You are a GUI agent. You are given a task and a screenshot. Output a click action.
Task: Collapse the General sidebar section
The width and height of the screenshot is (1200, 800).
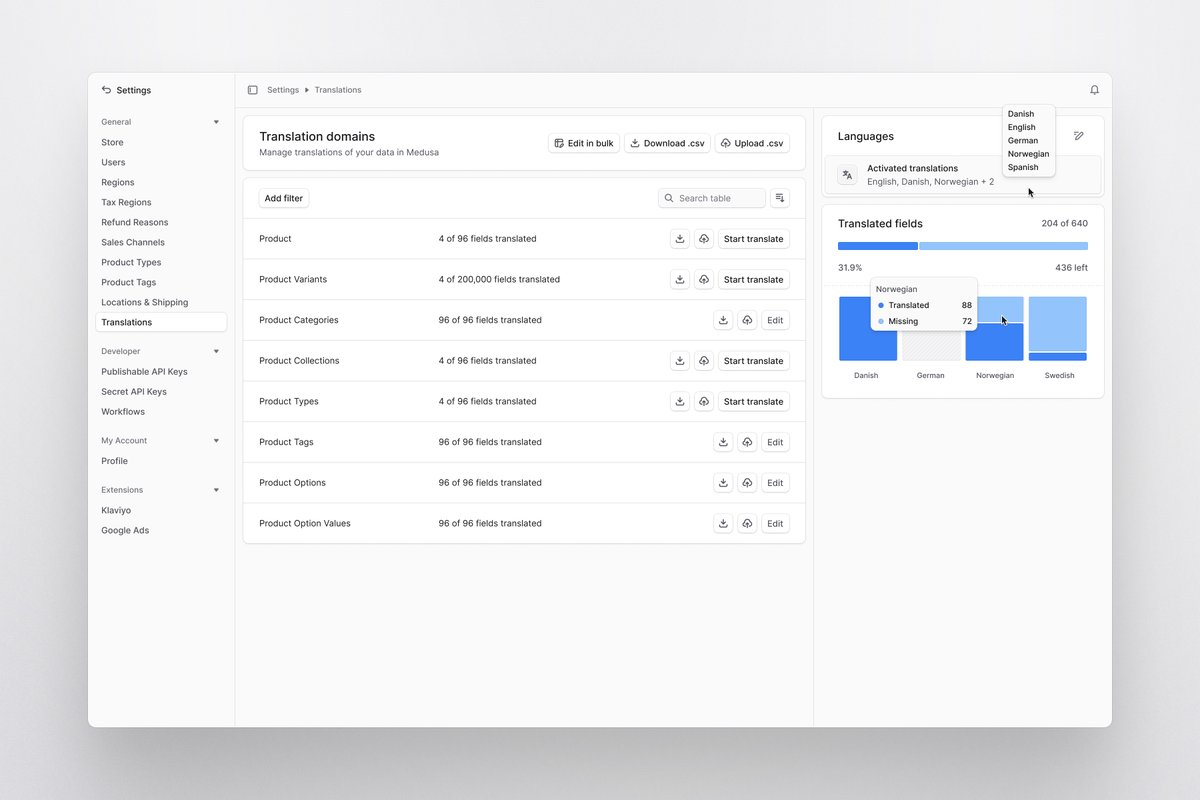(216, 122)
